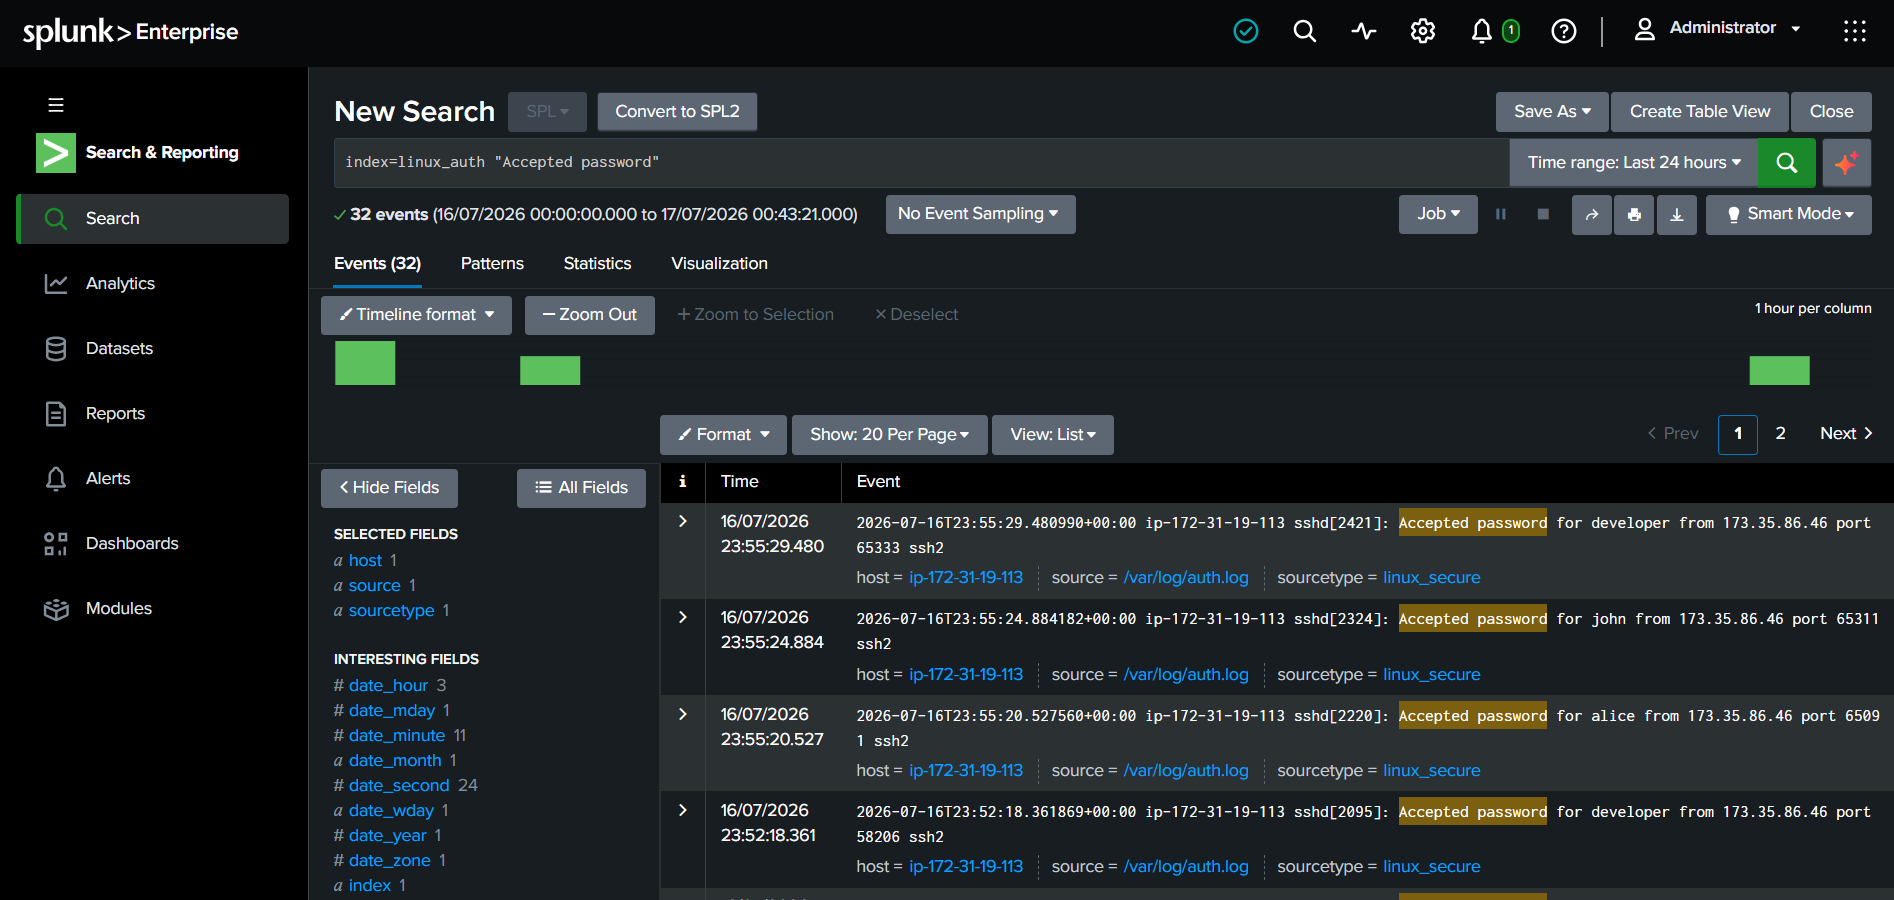Image resolution: width=1894 pixels, height=900 pixels.
Task: Change Show: 20 Per Page setting
Action: [890, 435]
